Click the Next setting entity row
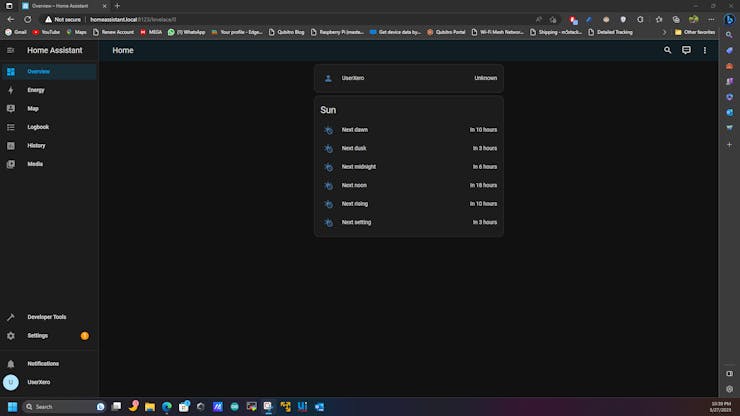Viewport: 740px width, 416px height. tap(408, 222)
